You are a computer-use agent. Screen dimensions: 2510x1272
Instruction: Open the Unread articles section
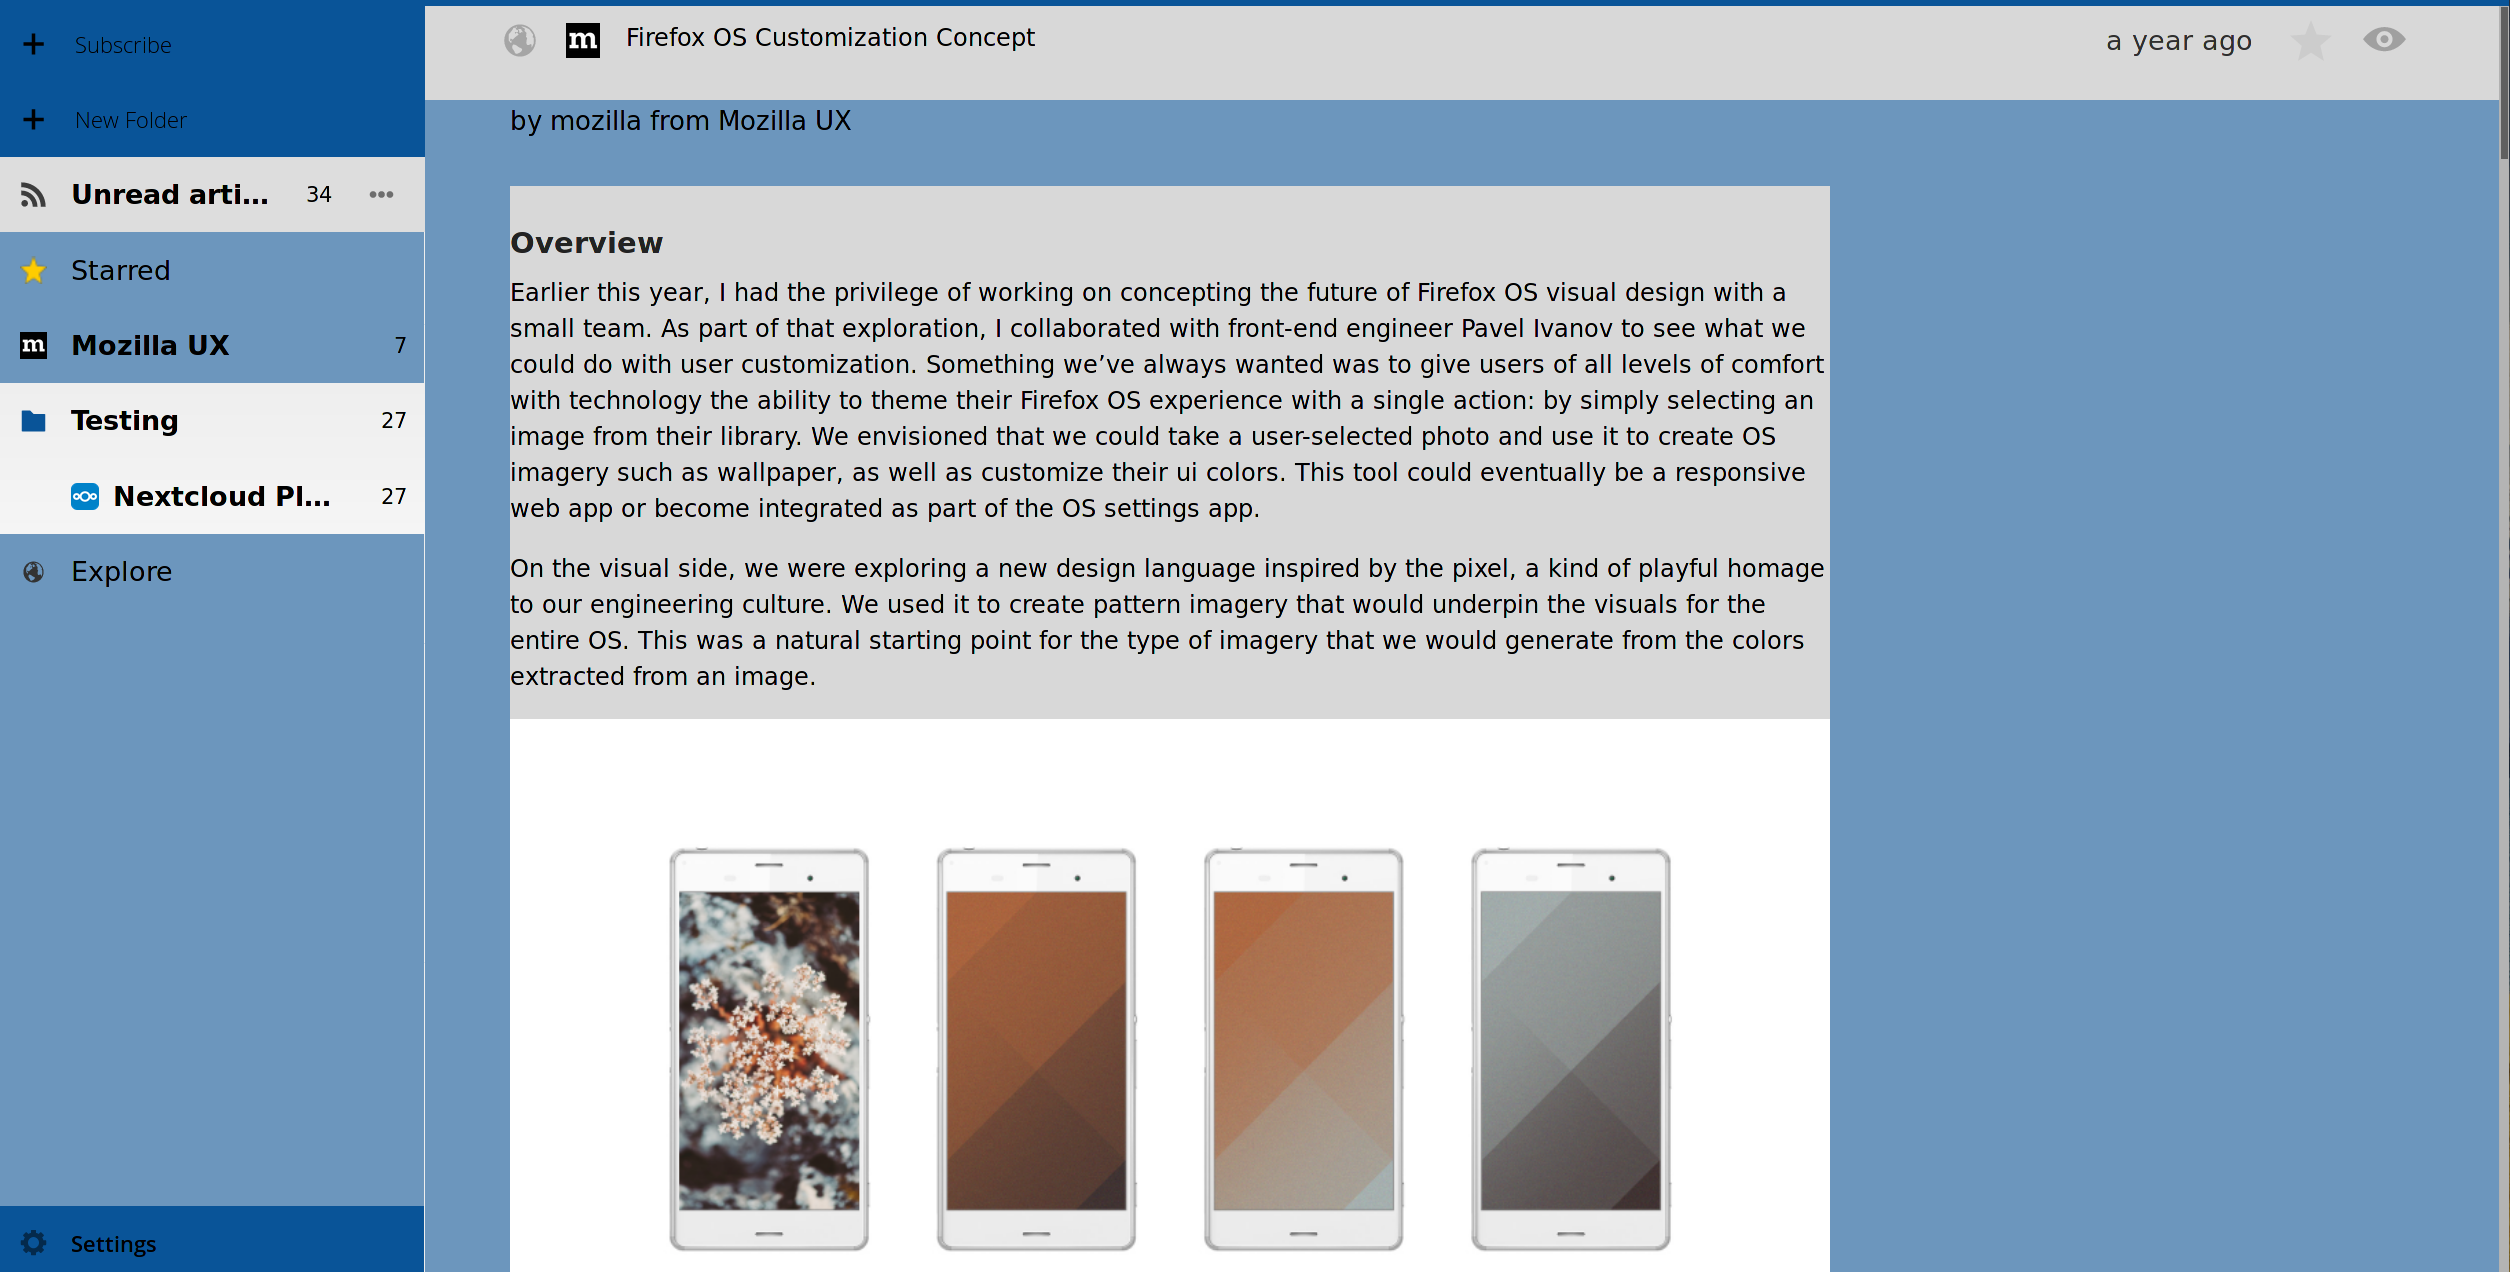[169, 195]
